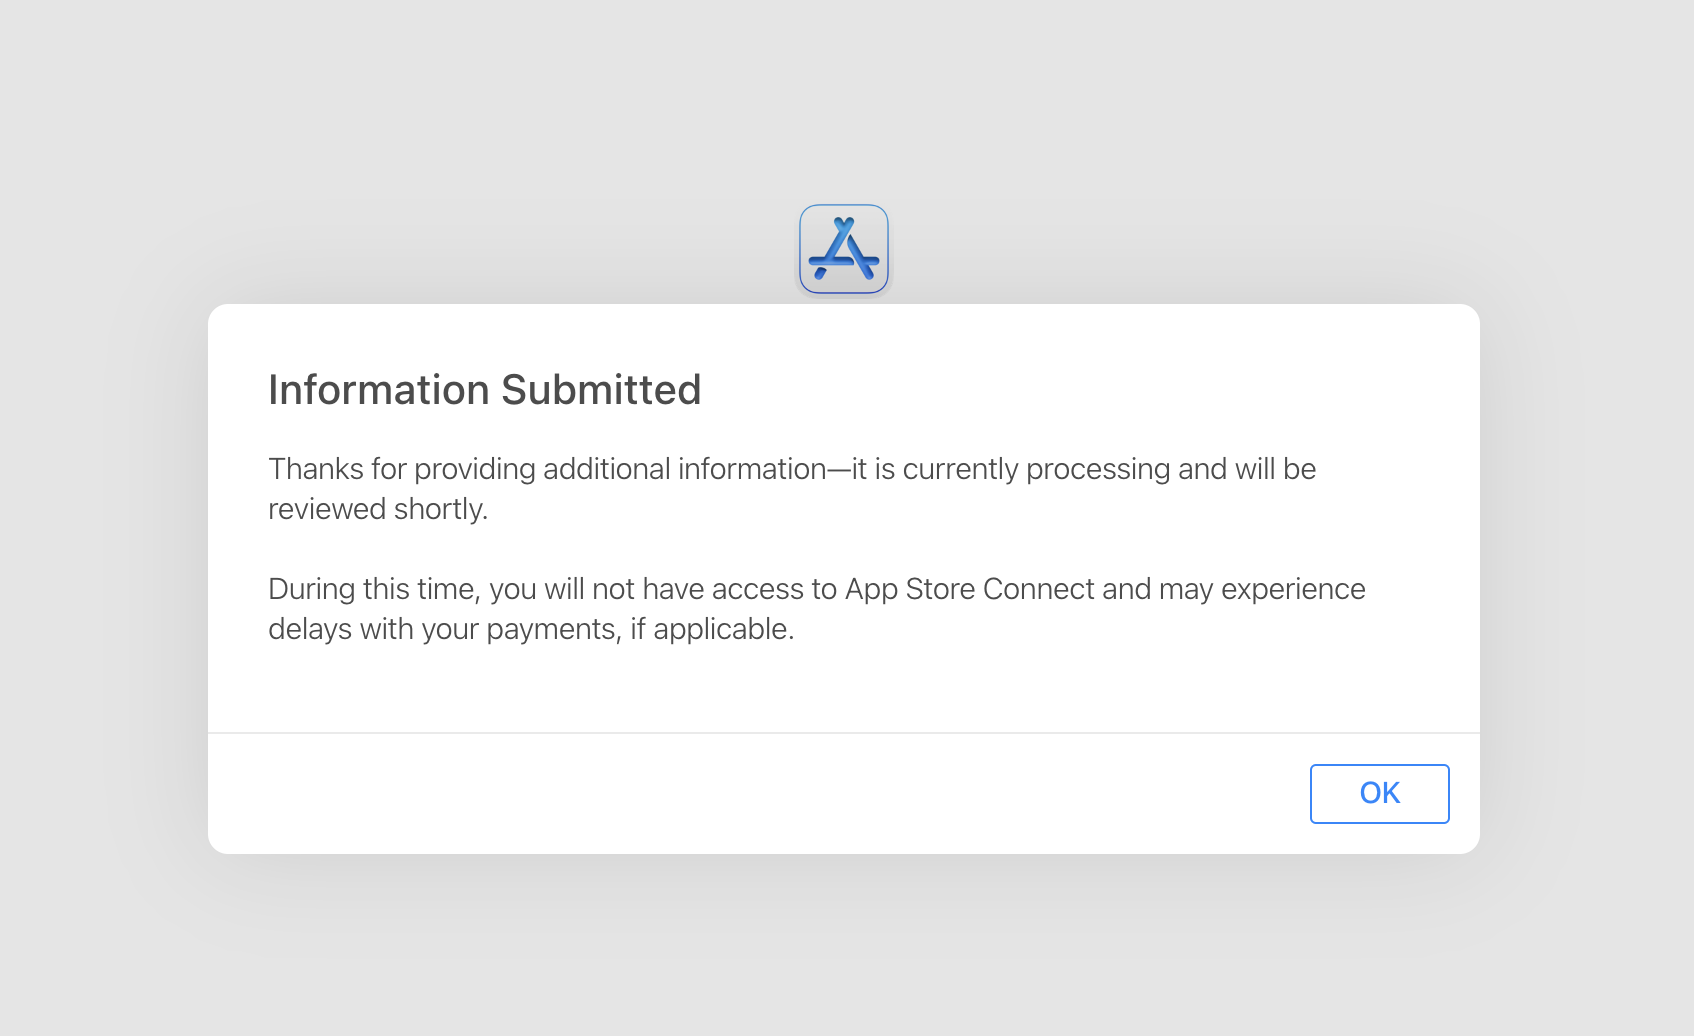Click the gray background below the dialog
Screen dimensions: 1694x1036
point(844,950)
